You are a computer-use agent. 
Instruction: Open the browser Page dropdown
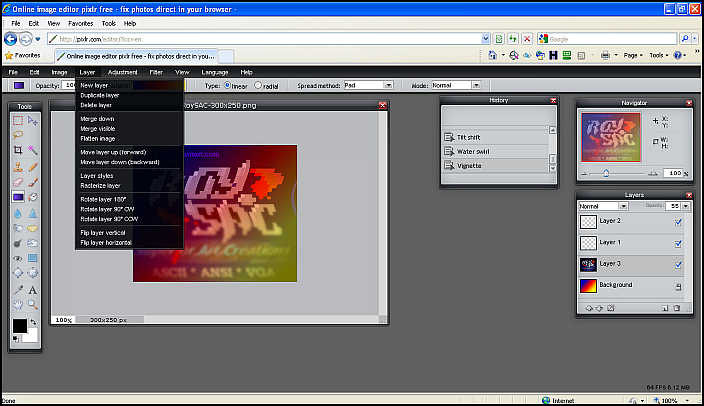click(633, 55)
